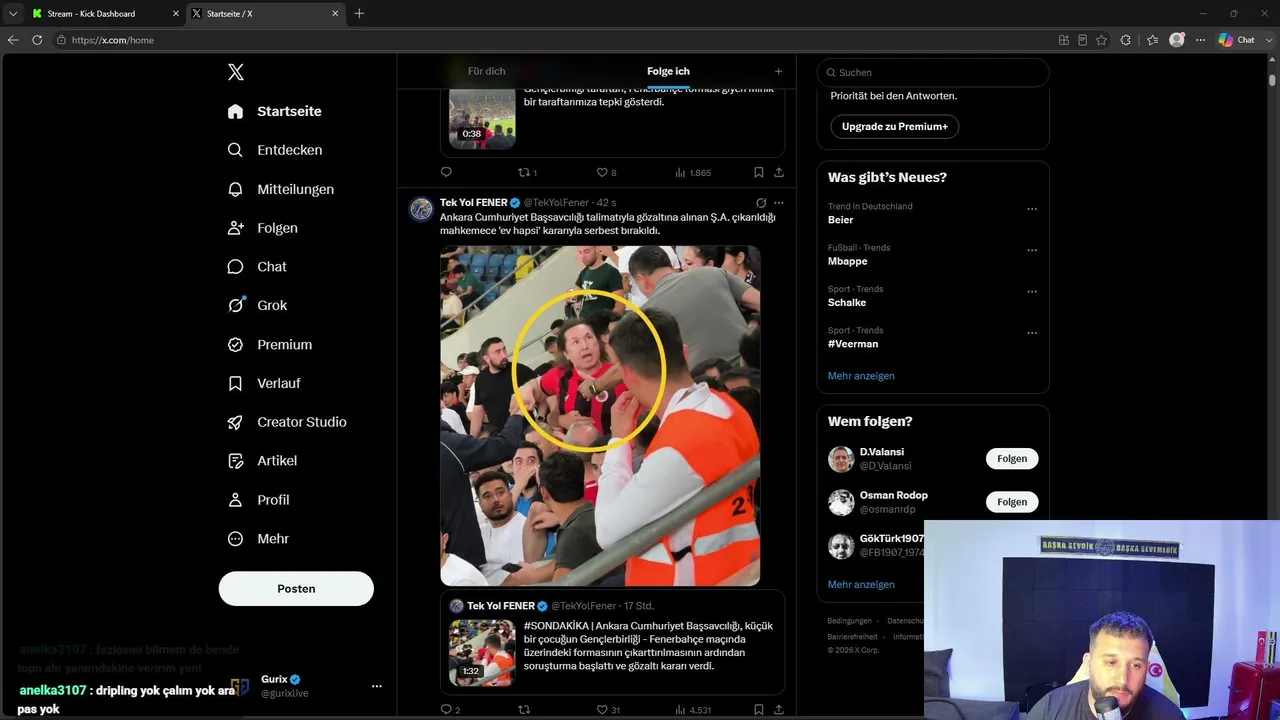
Task: Click the Posten button
Action: point(296,589)
